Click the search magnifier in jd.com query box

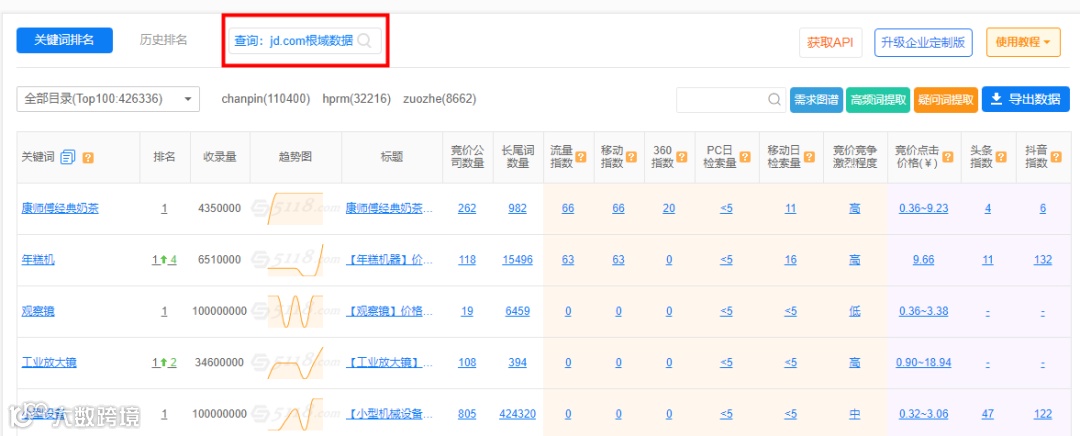[x=364, y=41]
